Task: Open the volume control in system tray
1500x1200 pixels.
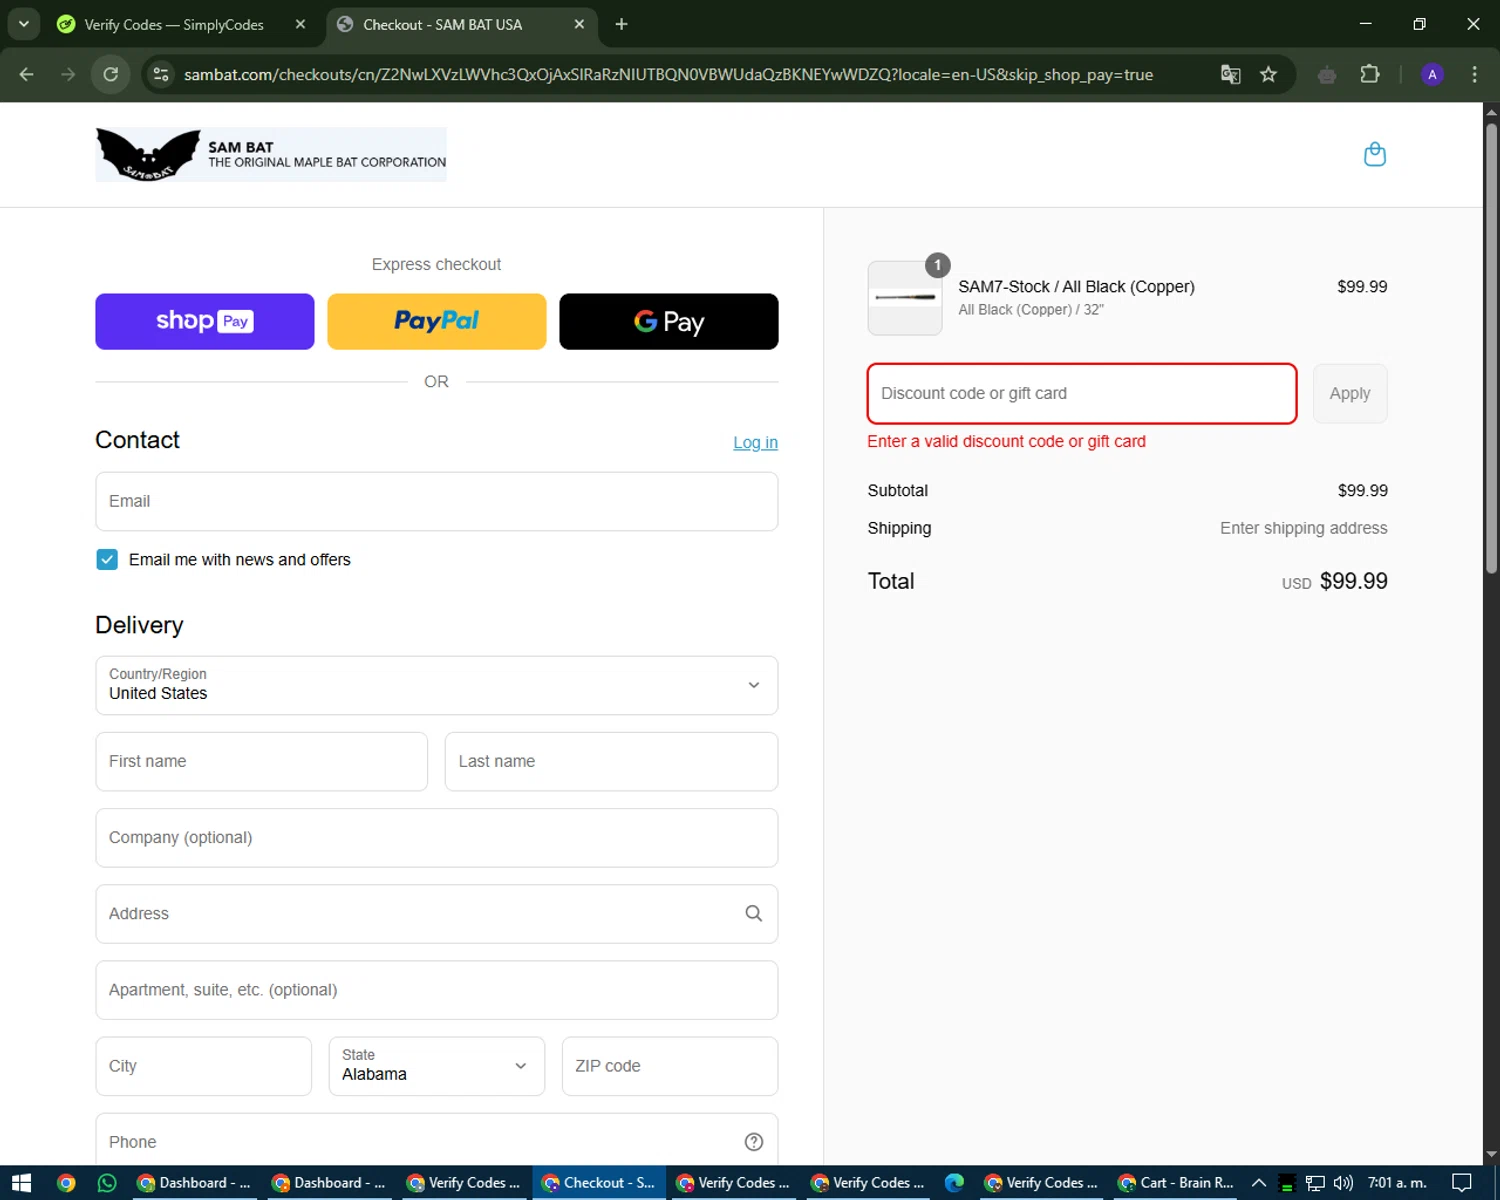Action: pyautogui.click(x=1343, y=1183)
